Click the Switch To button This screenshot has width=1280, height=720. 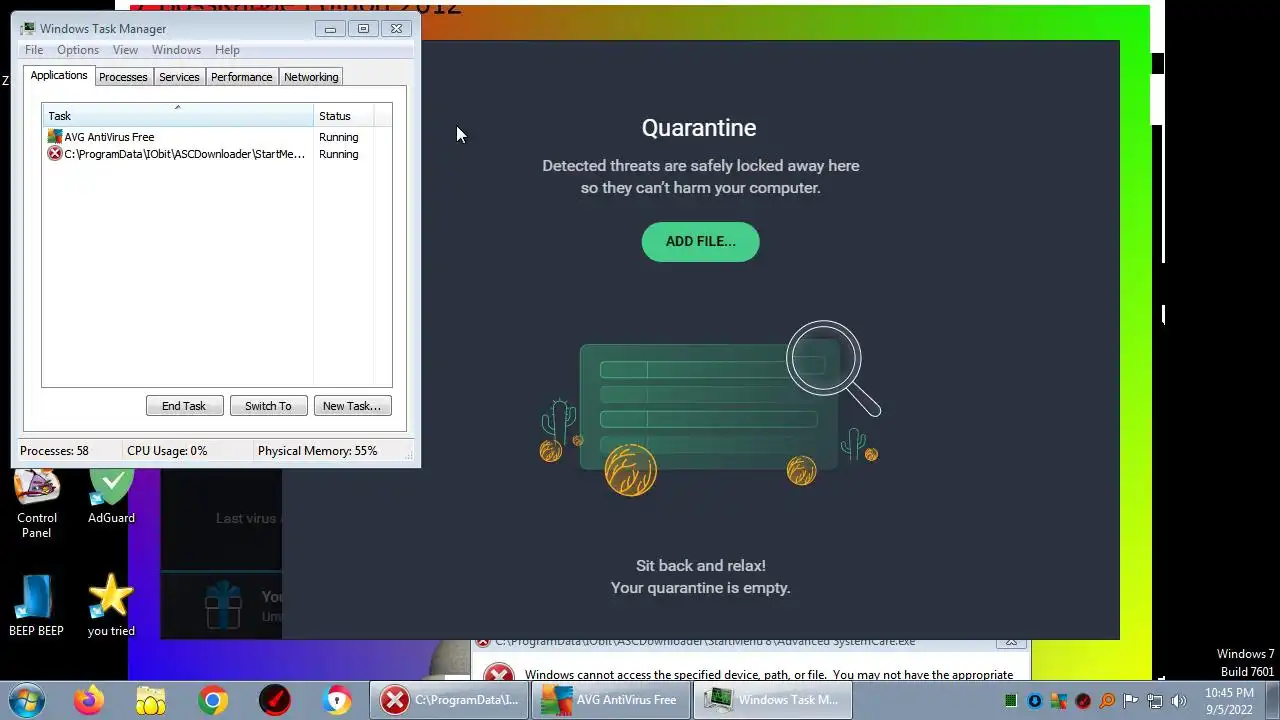[268, 406]
